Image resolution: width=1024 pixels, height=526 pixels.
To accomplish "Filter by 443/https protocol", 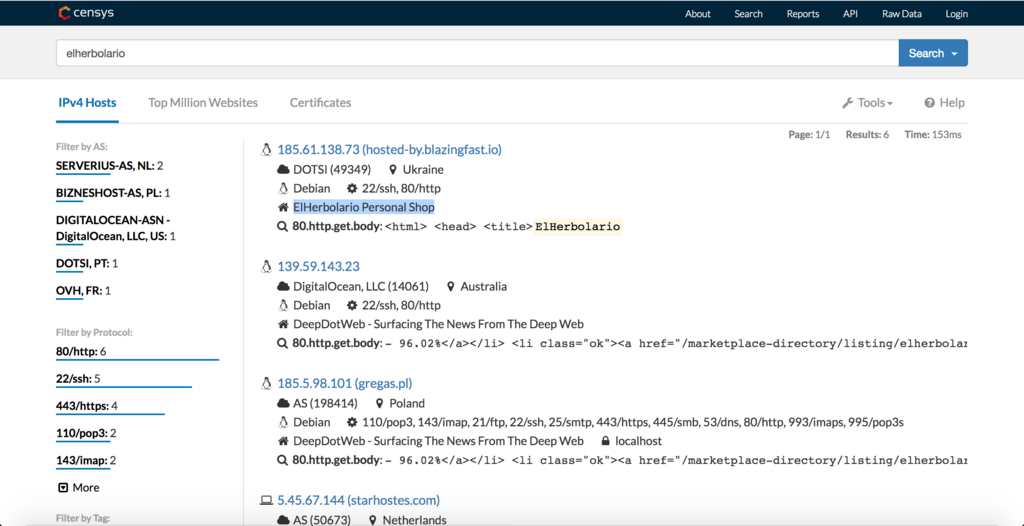I will point(87,406).
